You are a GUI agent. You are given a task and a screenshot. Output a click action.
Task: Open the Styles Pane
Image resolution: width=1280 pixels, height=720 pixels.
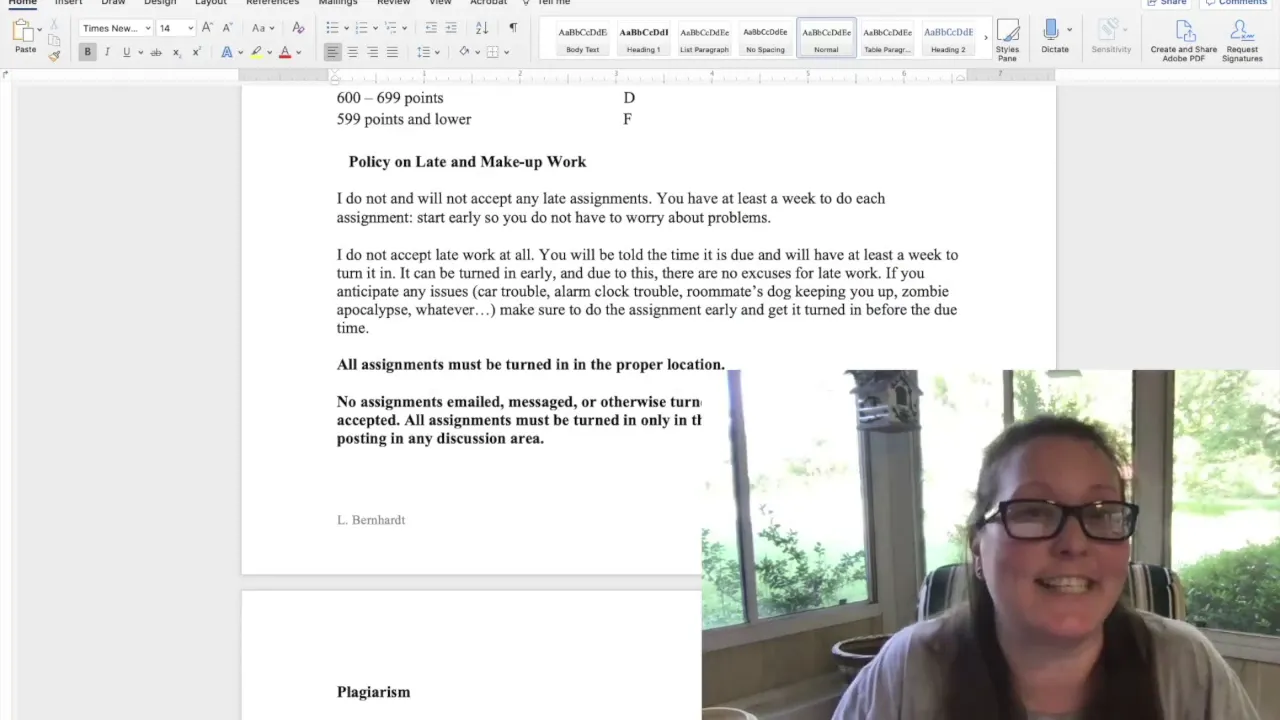point(1007,40)
